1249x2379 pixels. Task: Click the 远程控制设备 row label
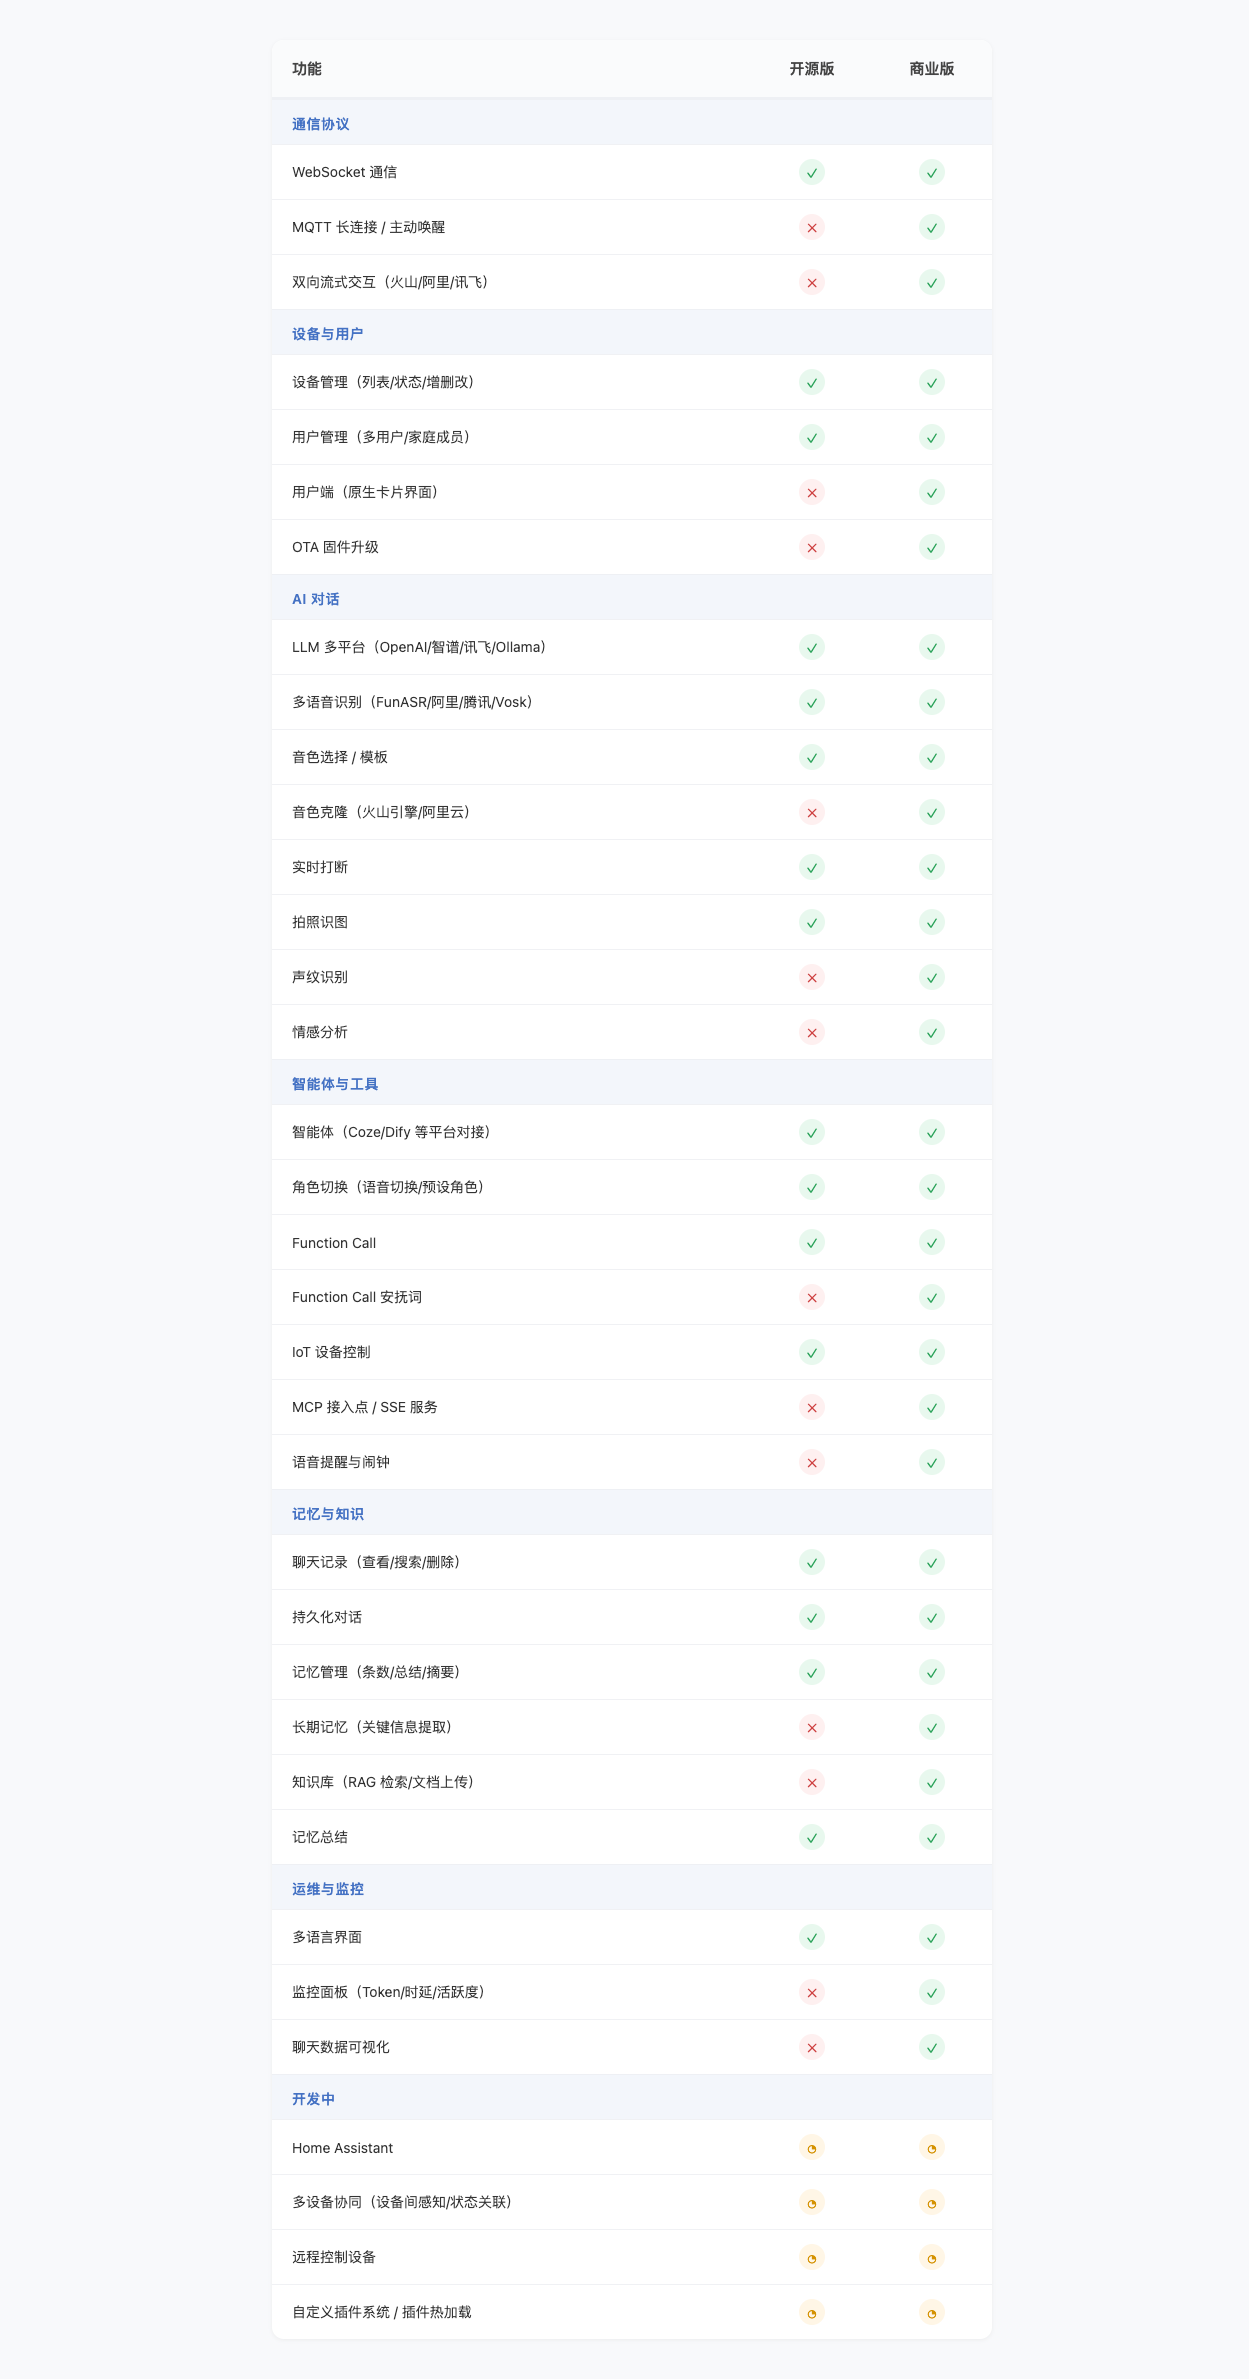point(334,2257)
